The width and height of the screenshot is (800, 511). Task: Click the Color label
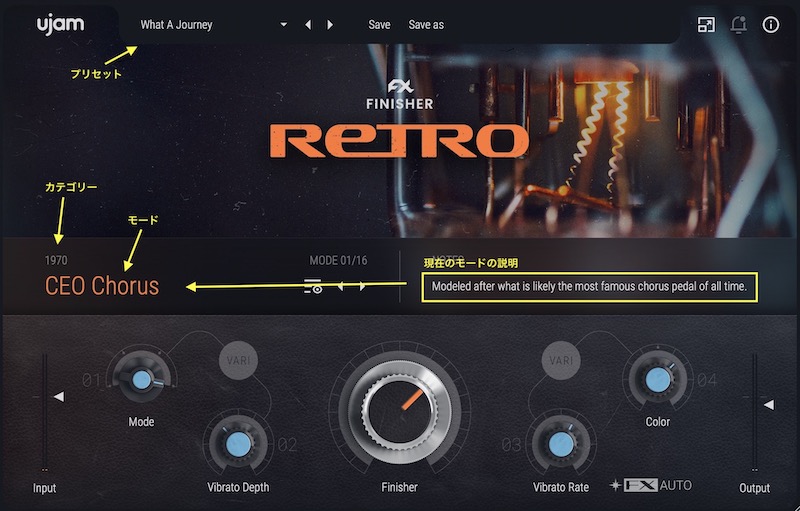pyautogui.click(x=658, y=422)
